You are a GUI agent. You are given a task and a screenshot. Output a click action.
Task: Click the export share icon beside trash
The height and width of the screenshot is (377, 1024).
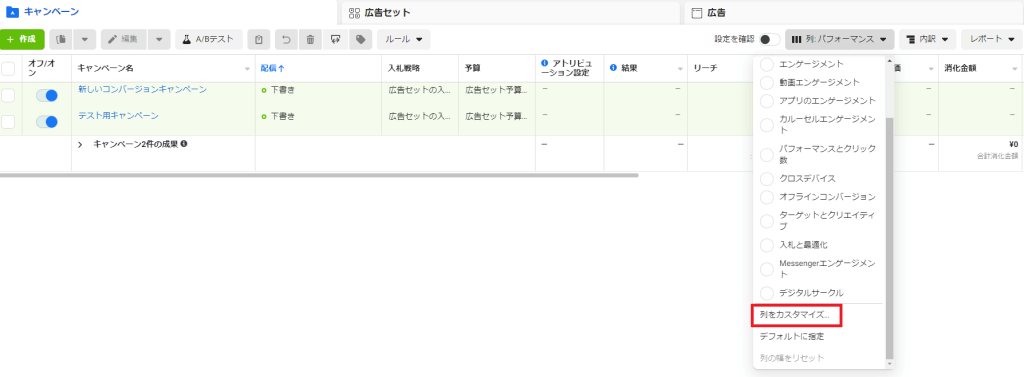(x=335, y=39)
